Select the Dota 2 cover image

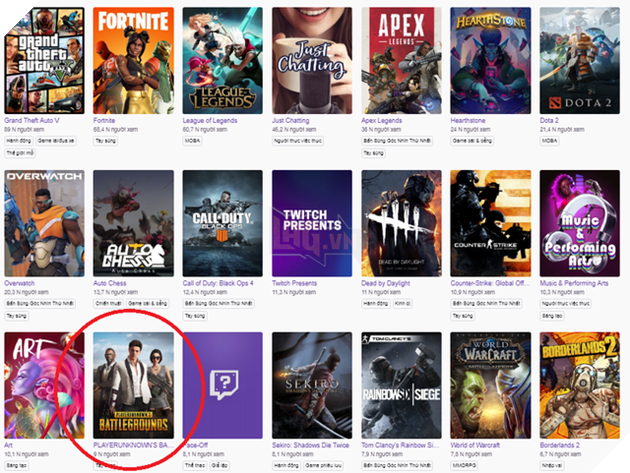[x=580, y=60]
